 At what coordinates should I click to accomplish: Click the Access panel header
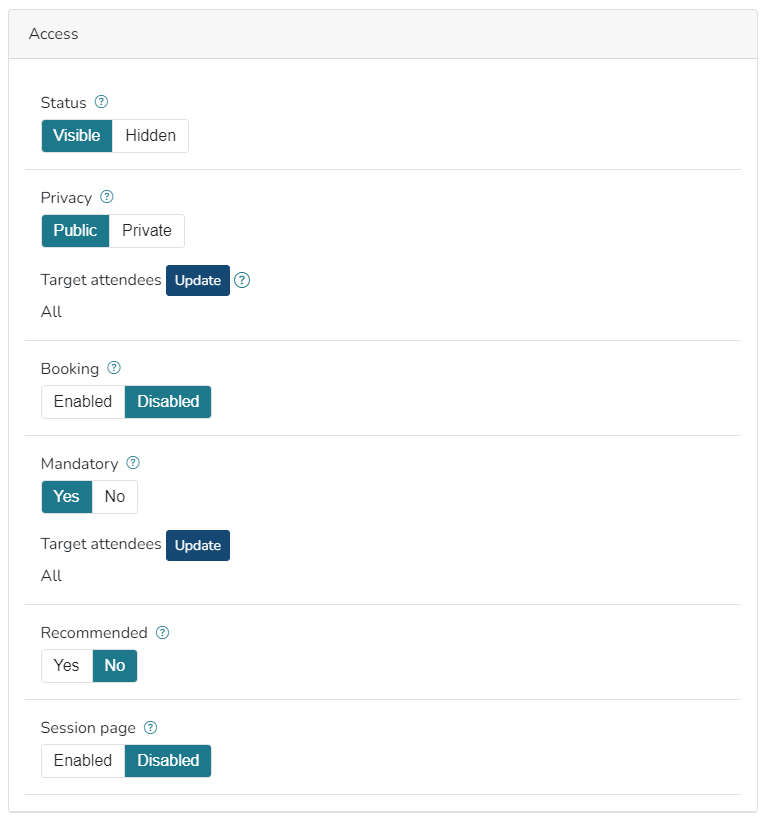[x=383, y=34]
